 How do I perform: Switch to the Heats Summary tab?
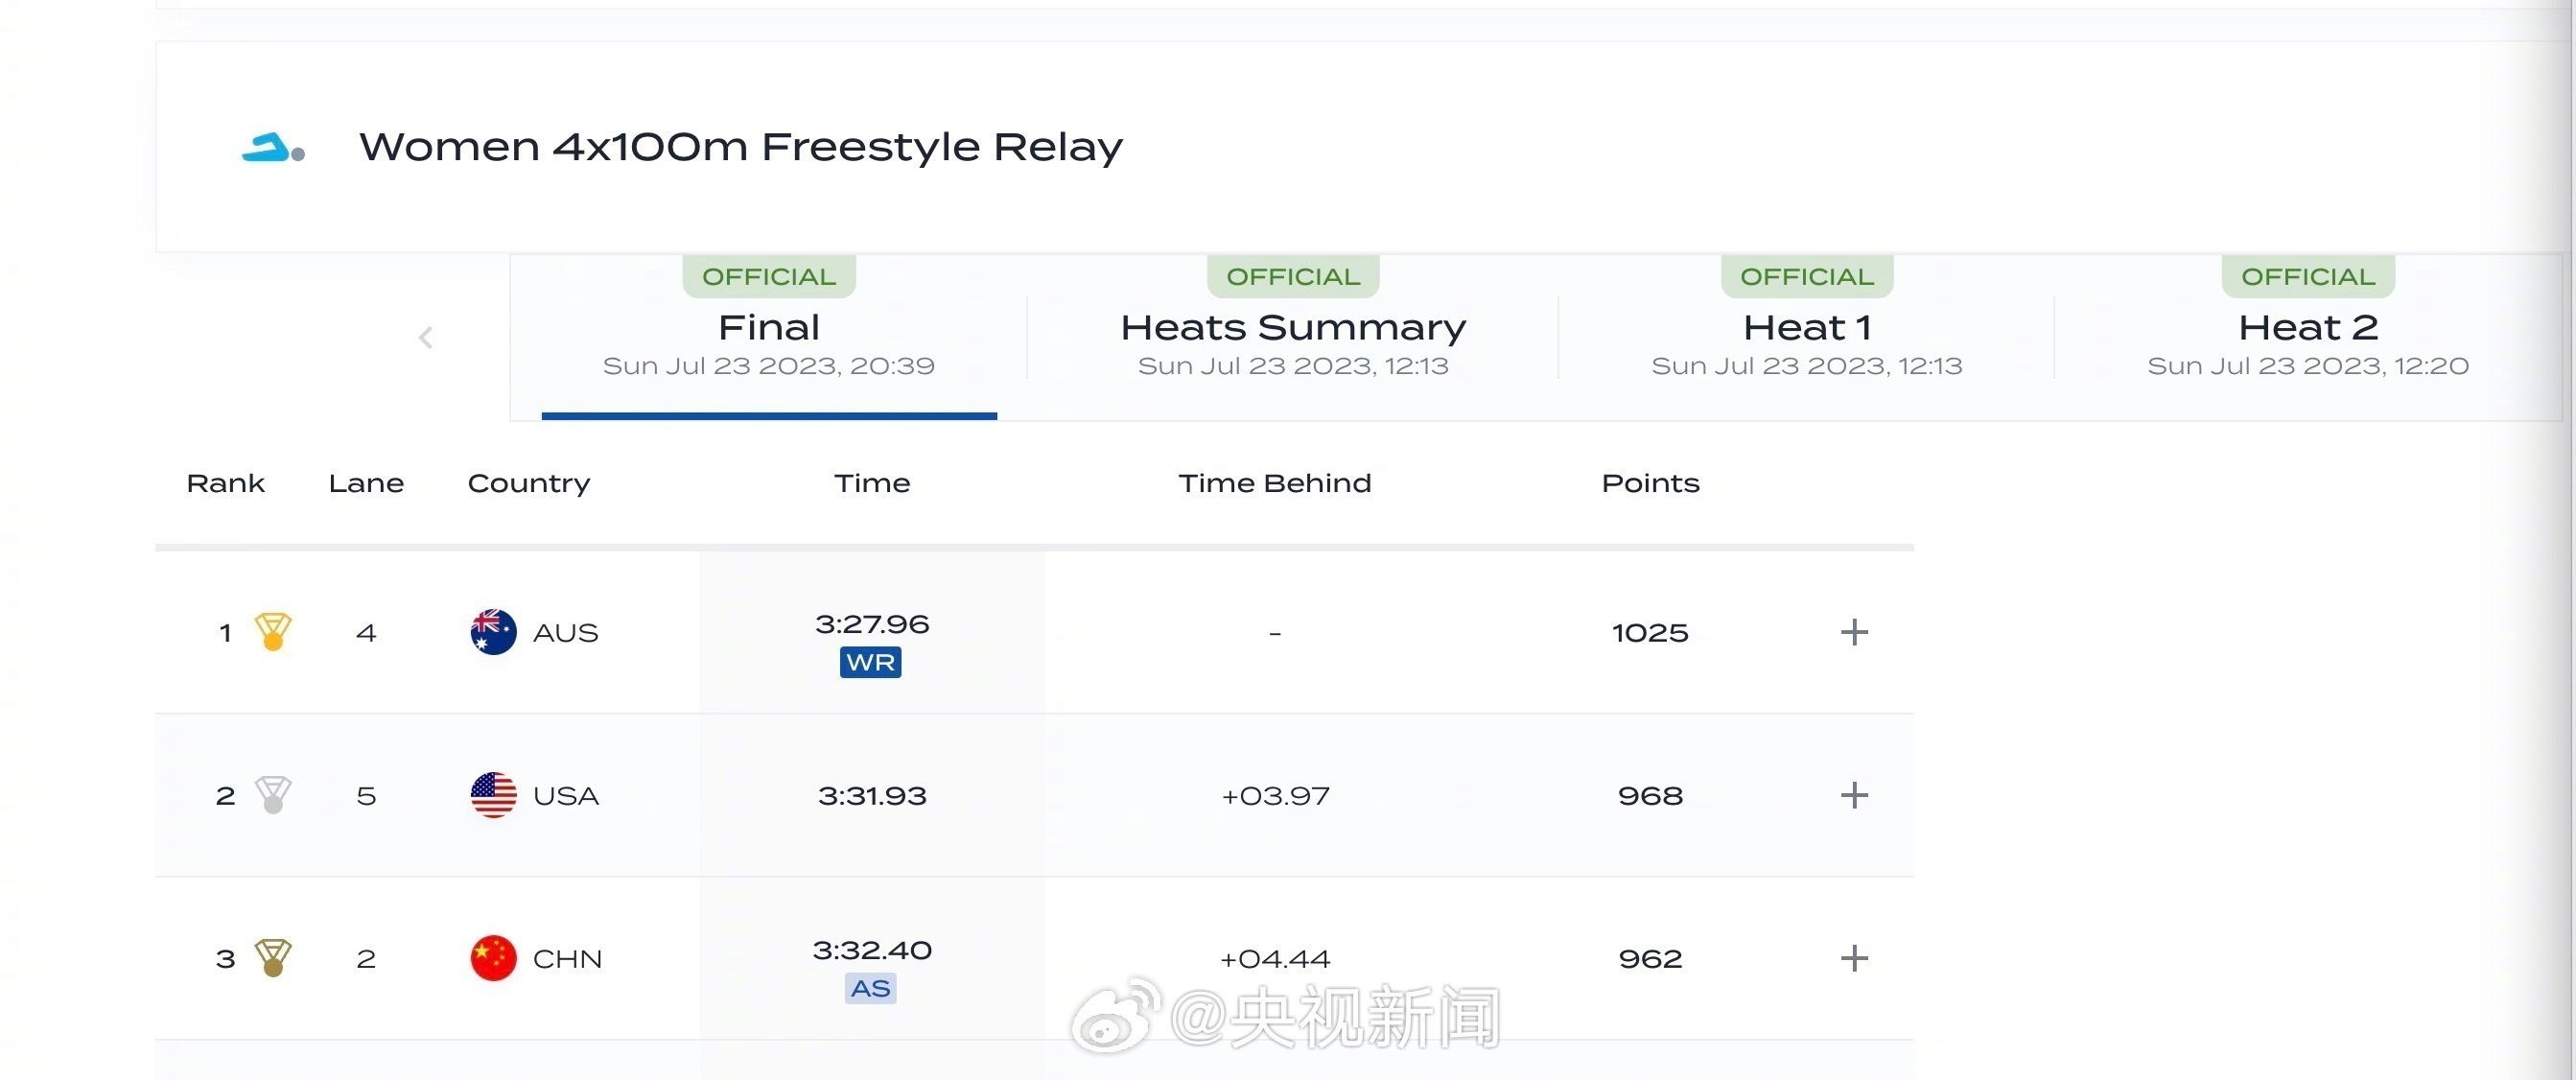click(1292, 340)
